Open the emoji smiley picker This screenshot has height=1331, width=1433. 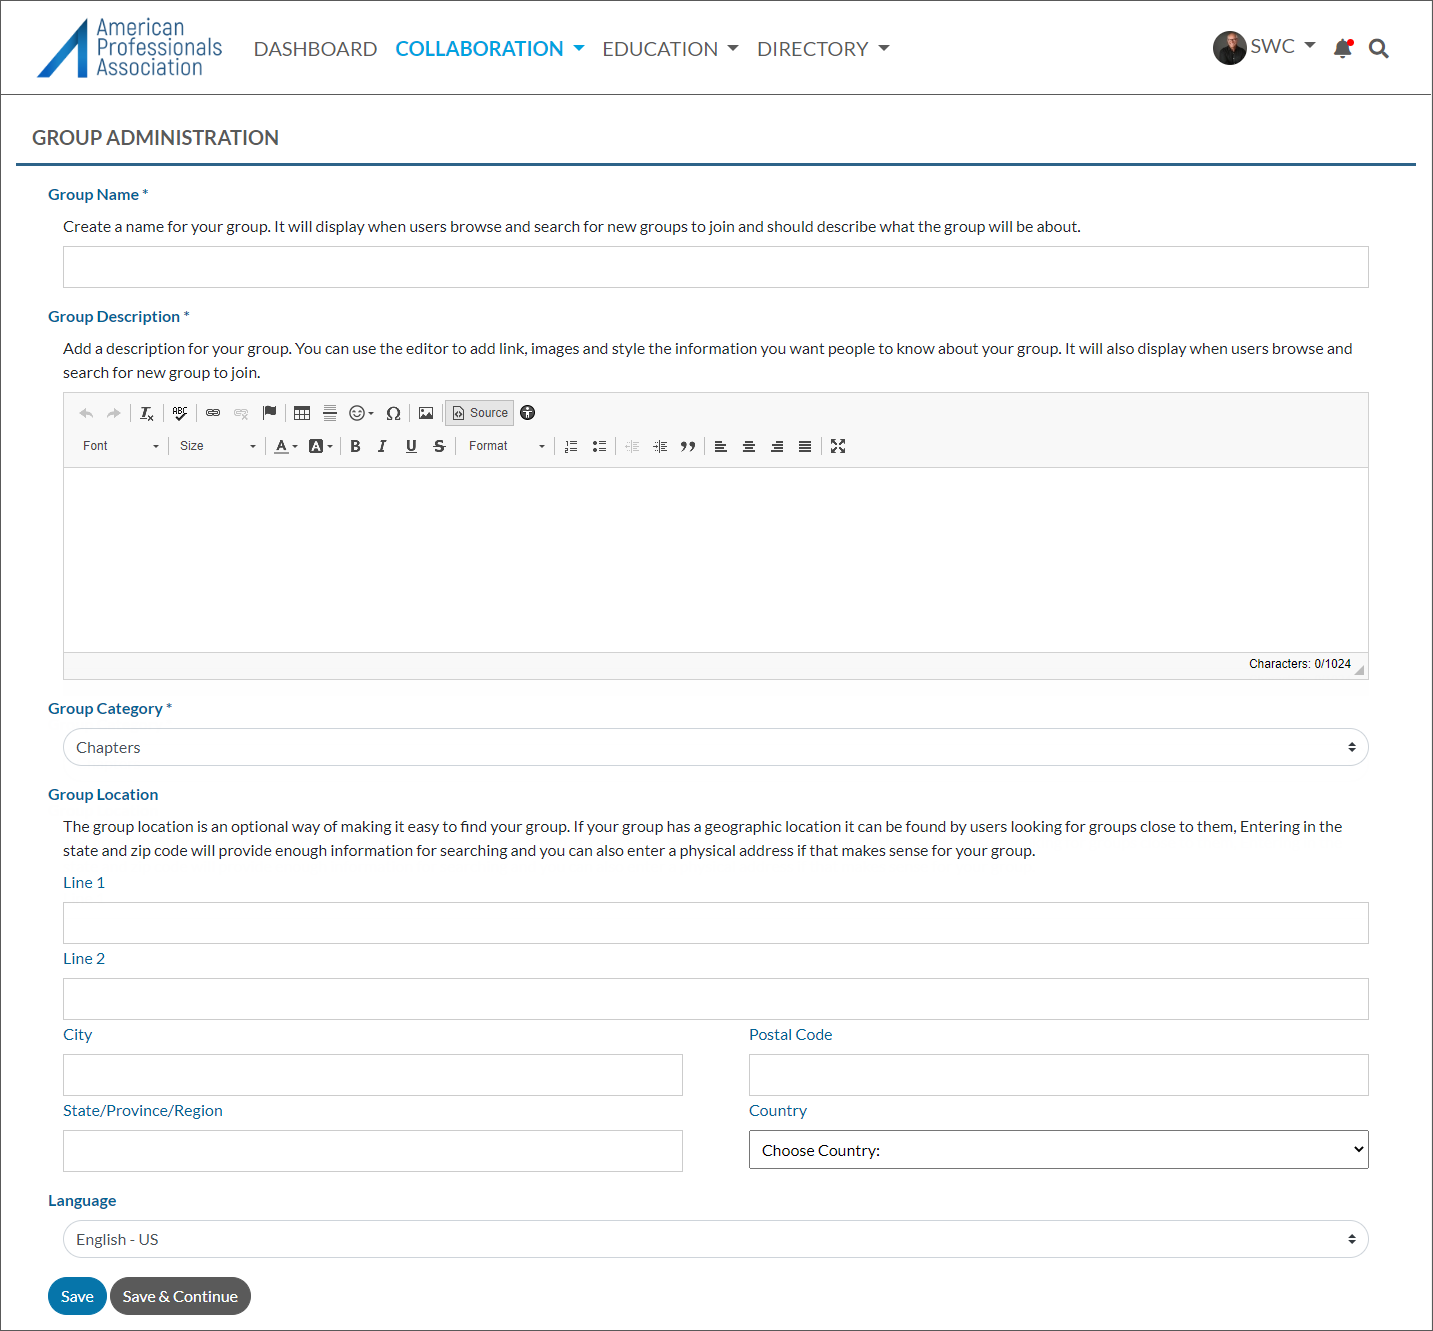(x=361, y=413)
